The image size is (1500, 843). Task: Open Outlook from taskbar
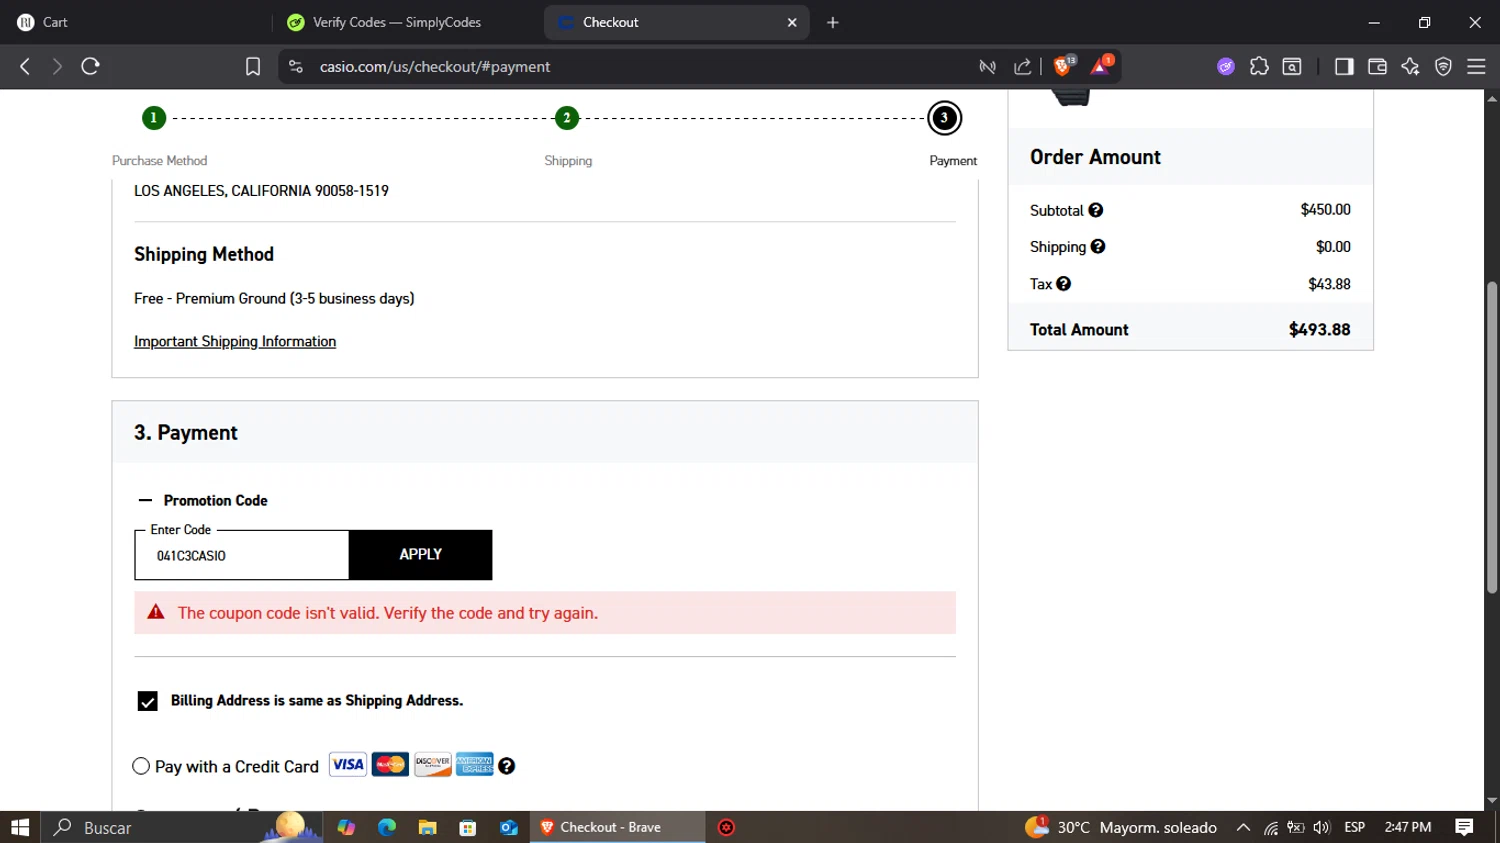coord(508,827)
